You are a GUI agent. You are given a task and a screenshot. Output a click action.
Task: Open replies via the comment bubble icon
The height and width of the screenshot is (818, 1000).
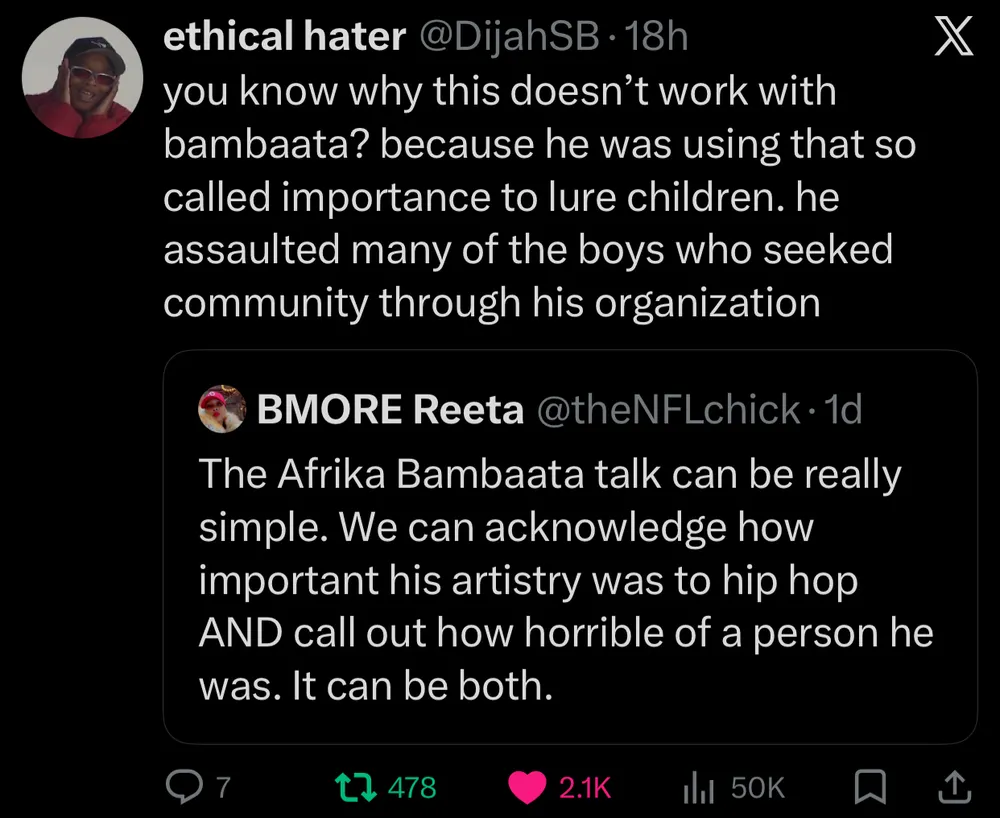[x=184, y=787]
